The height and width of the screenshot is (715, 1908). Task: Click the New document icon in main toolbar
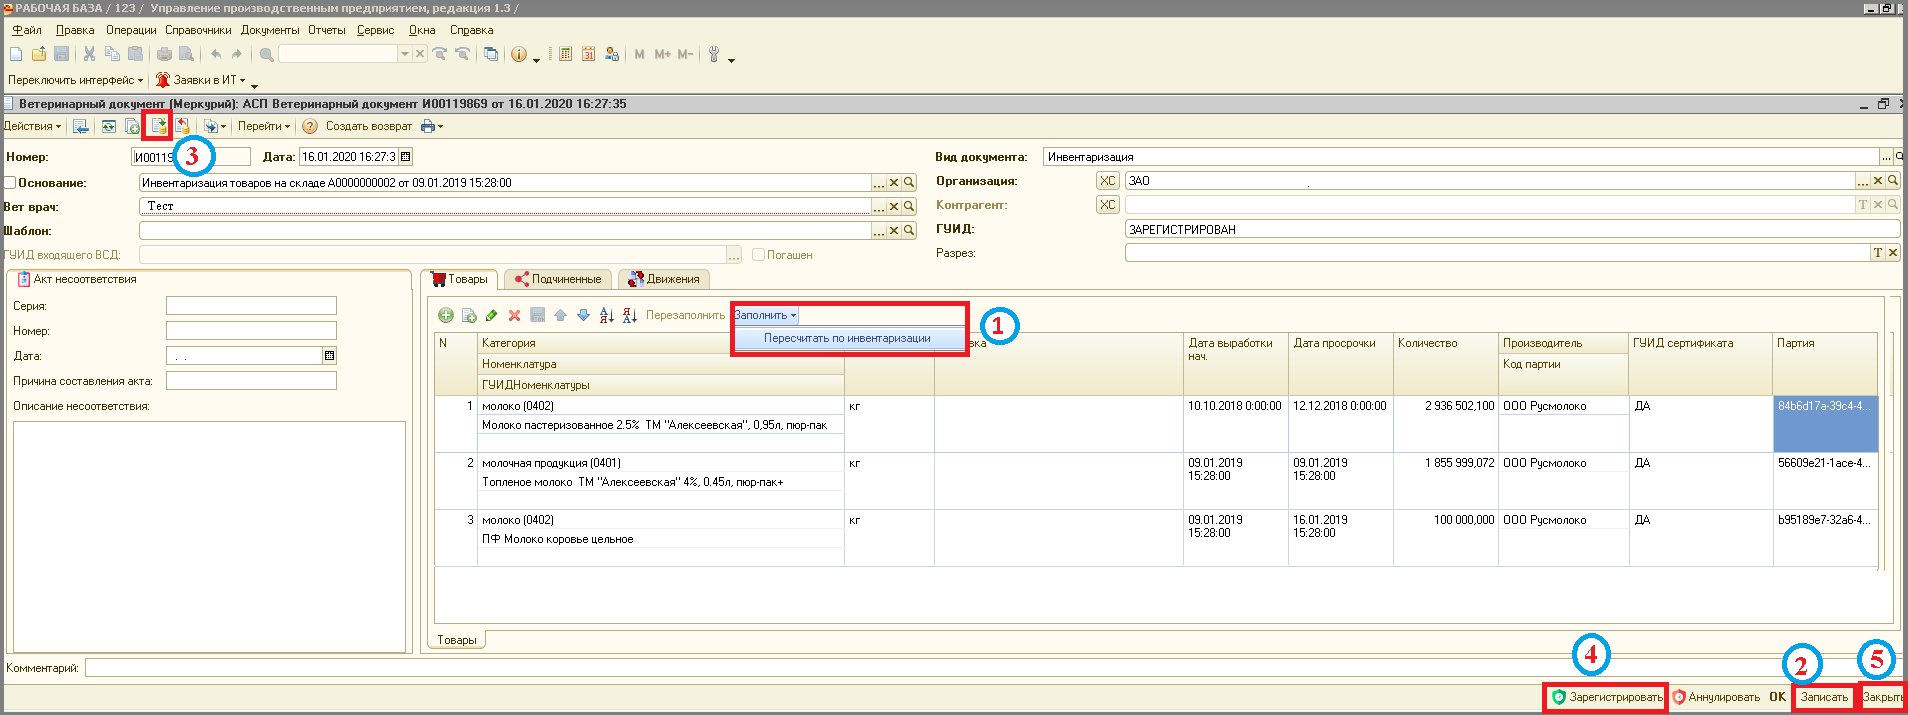tap(16, 54)
